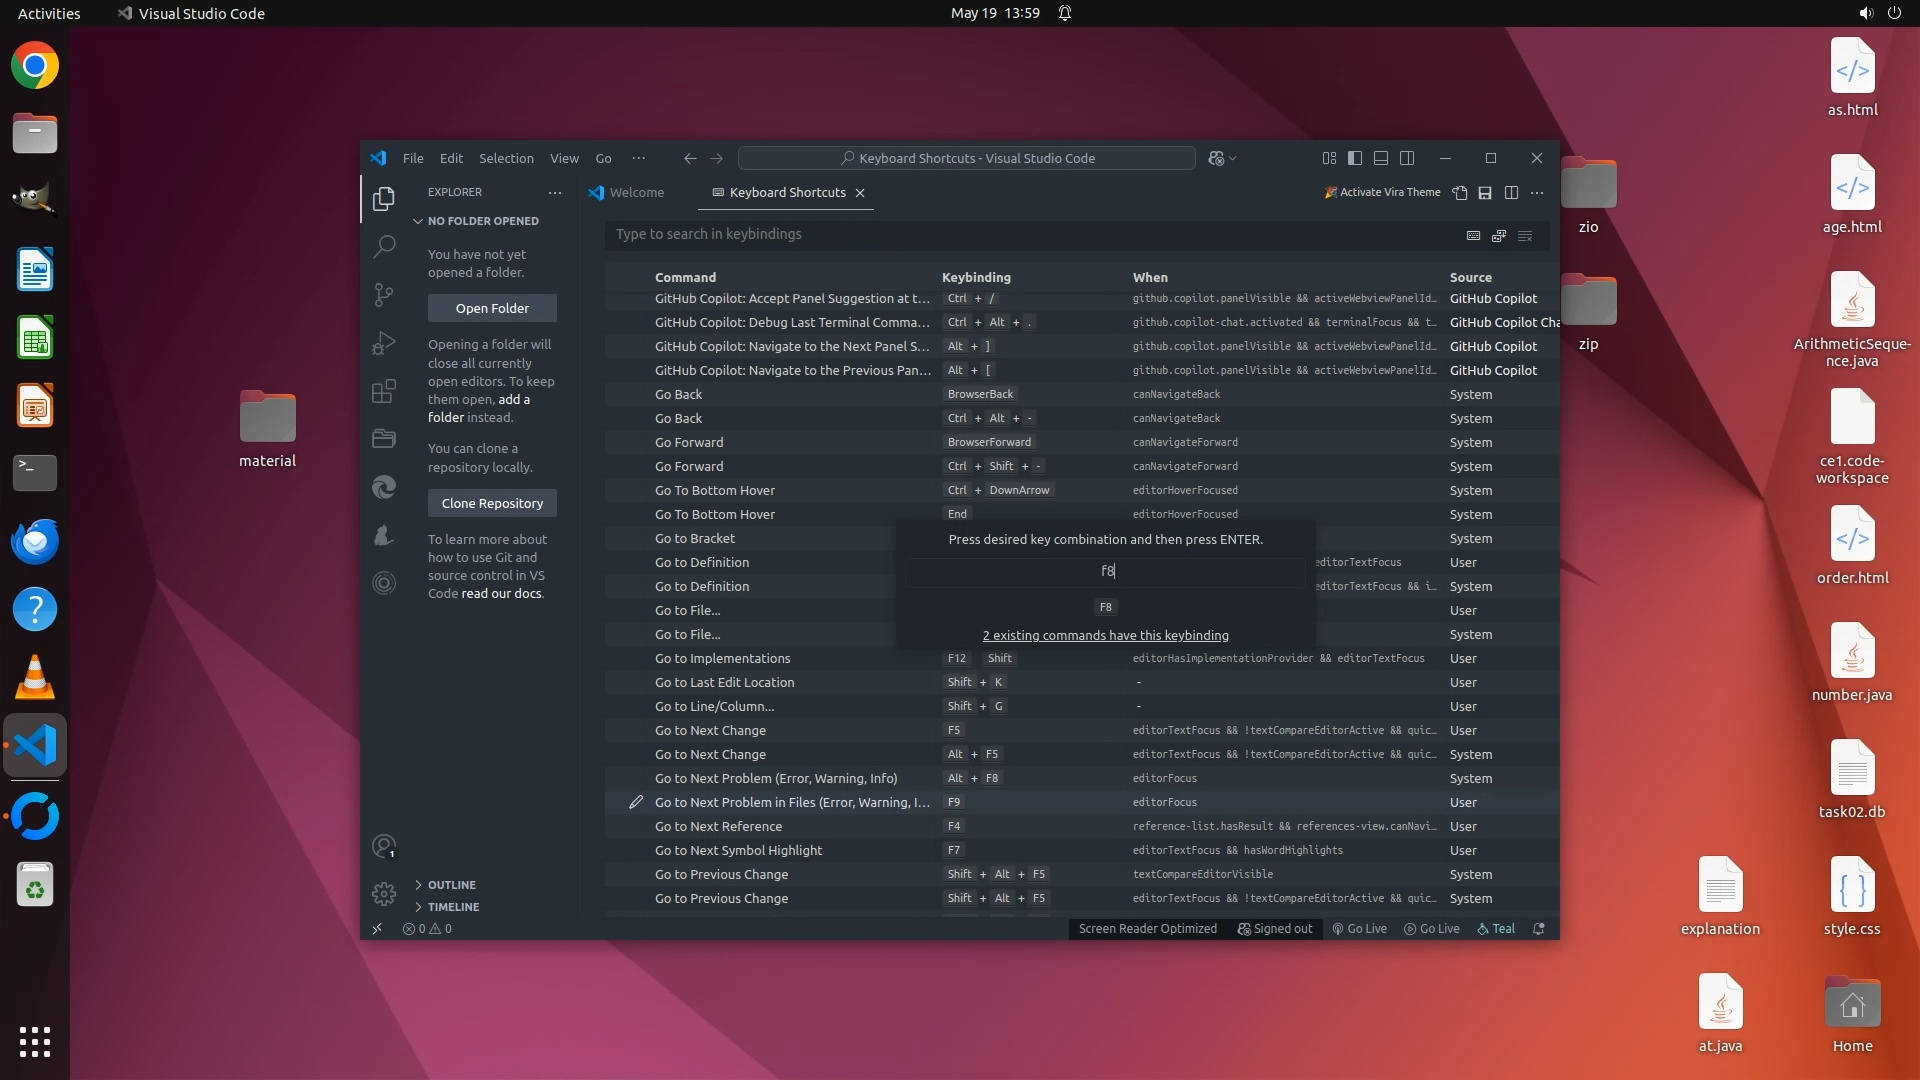Open Thunderbird from the Ubuntu dock
The image size is (1920, 1080).
tap(35, 541)
